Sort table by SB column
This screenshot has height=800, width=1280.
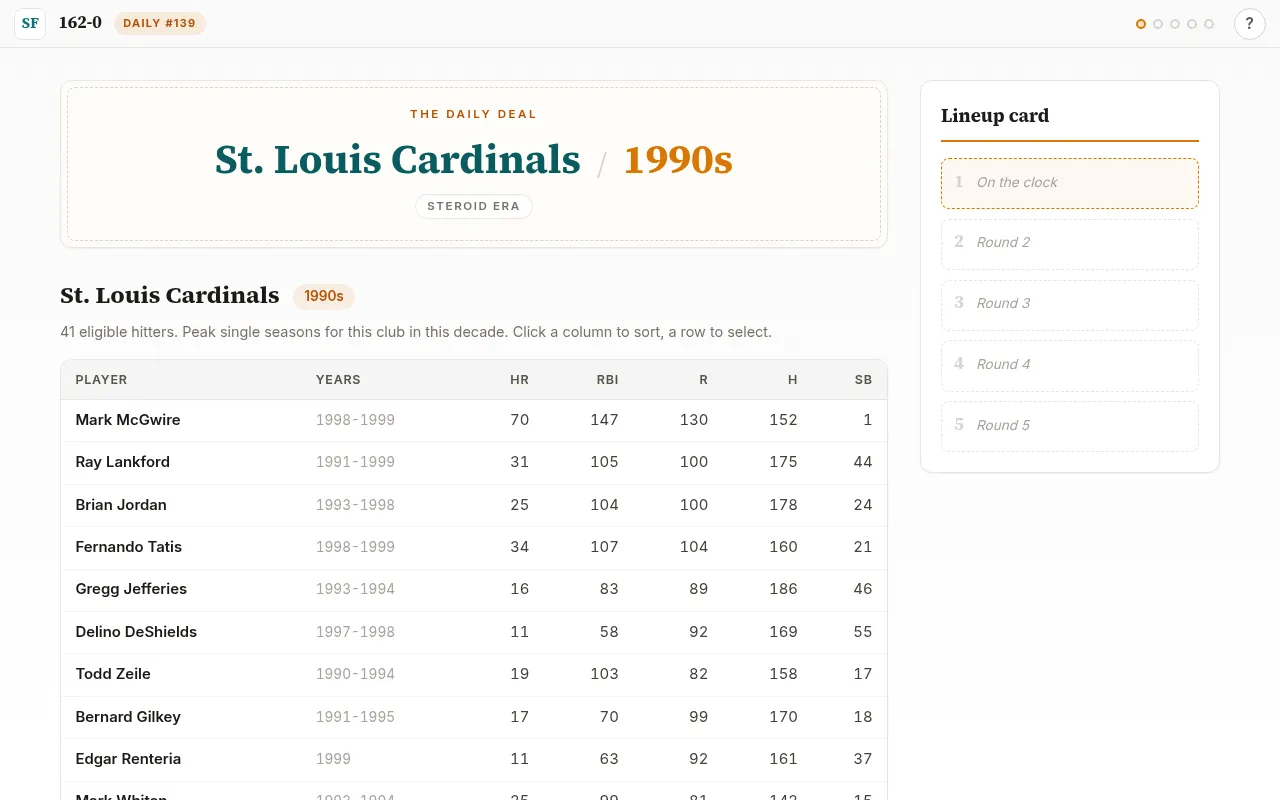click(863, 380)
